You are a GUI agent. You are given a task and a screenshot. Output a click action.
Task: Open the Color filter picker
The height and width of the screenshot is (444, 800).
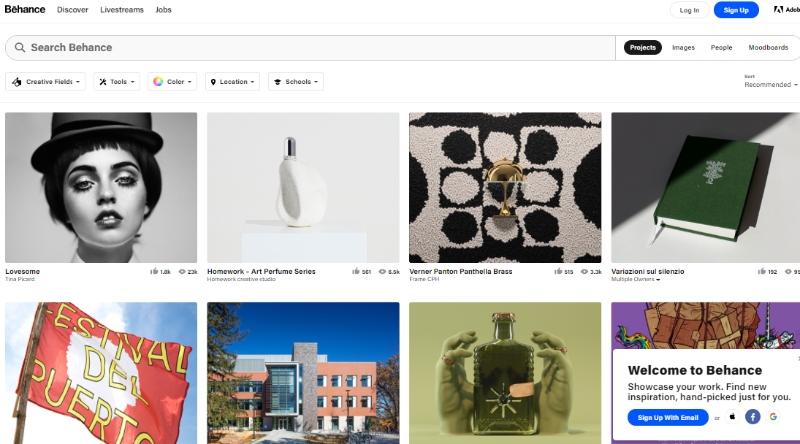click(x=171, y=82)
